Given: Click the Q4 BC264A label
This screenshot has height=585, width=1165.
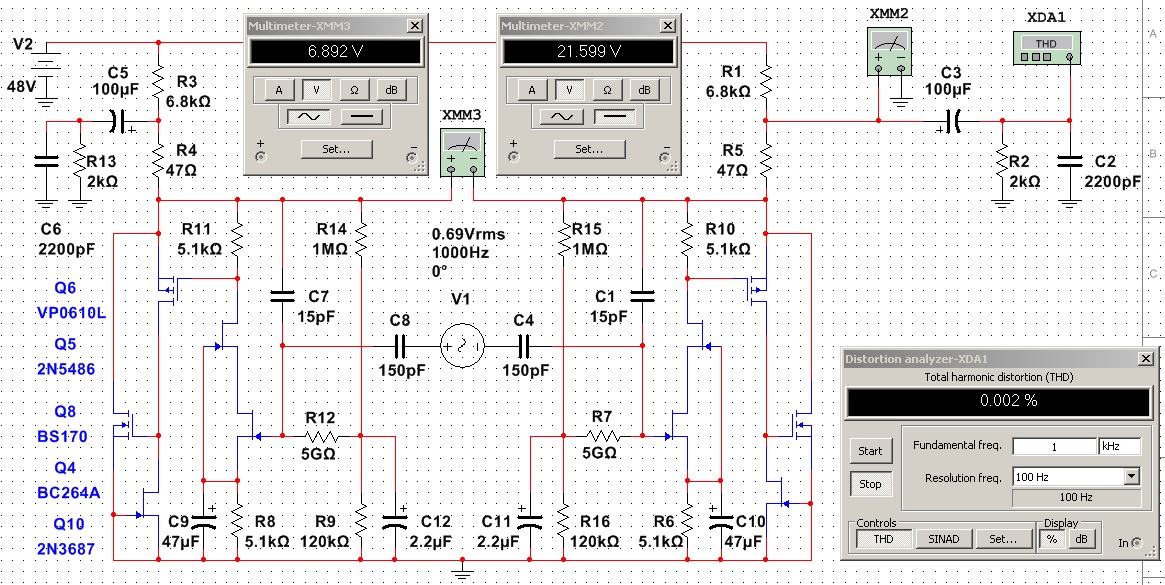Looking at the screenshot, I should click(x=68, y=480).
